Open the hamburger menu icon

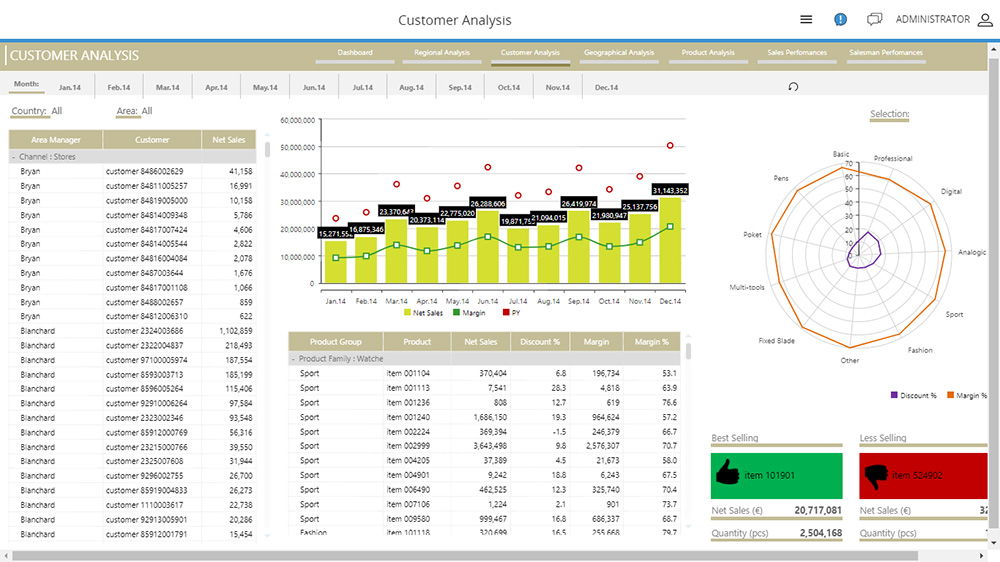pyautogui.click(x=806, y=19)
